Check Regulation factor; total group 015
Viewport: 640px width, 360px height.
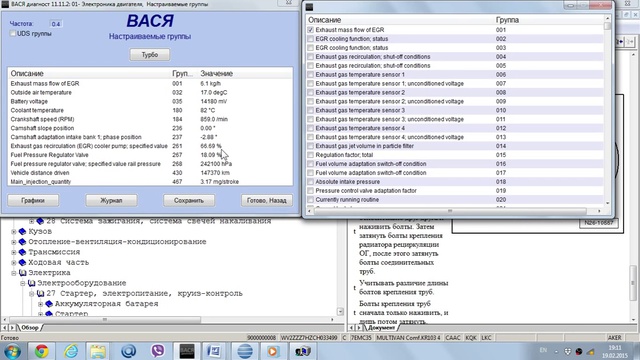[x=311, y=155]
